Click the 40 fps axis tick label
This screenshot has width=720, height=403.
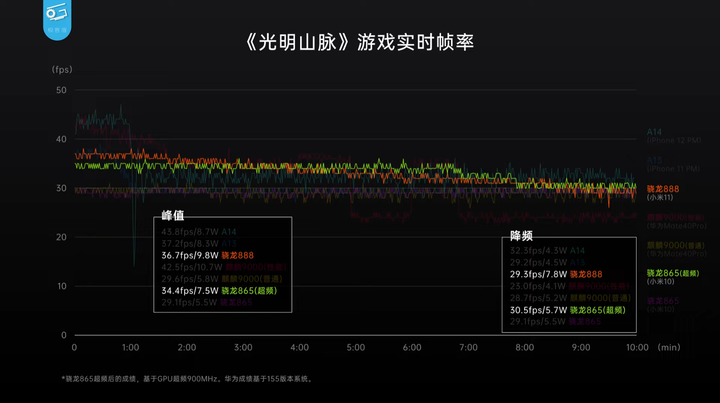tap(61, 139)
